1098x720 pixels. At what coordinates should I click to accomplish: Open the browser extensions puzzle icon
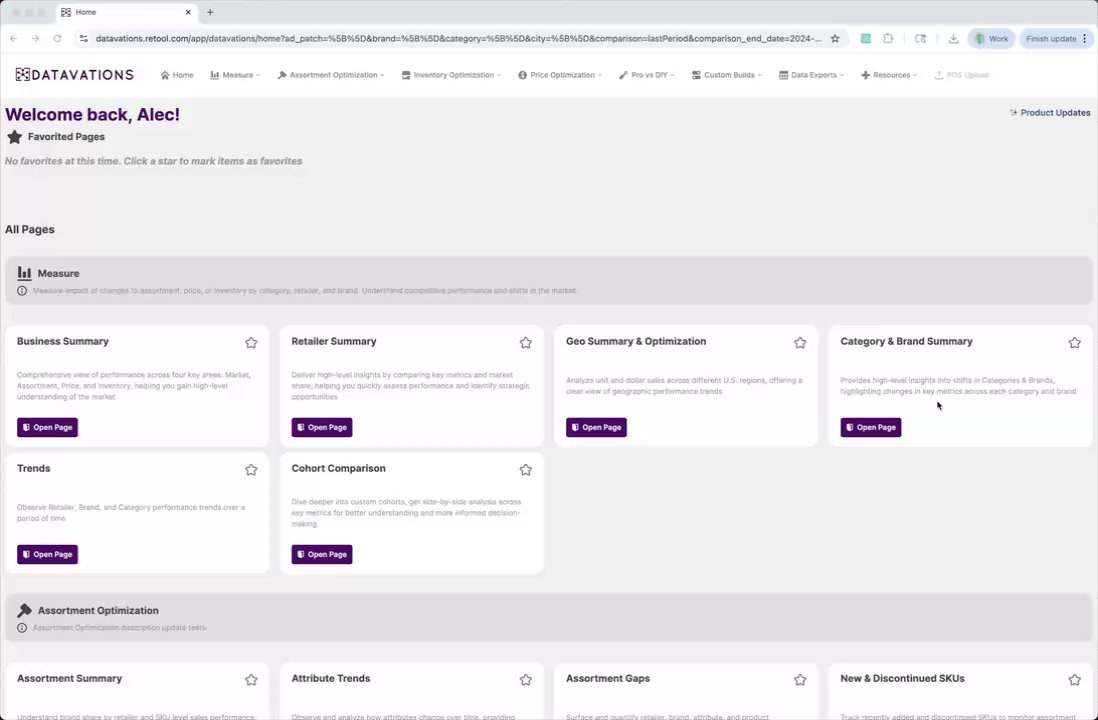[888, 39]
